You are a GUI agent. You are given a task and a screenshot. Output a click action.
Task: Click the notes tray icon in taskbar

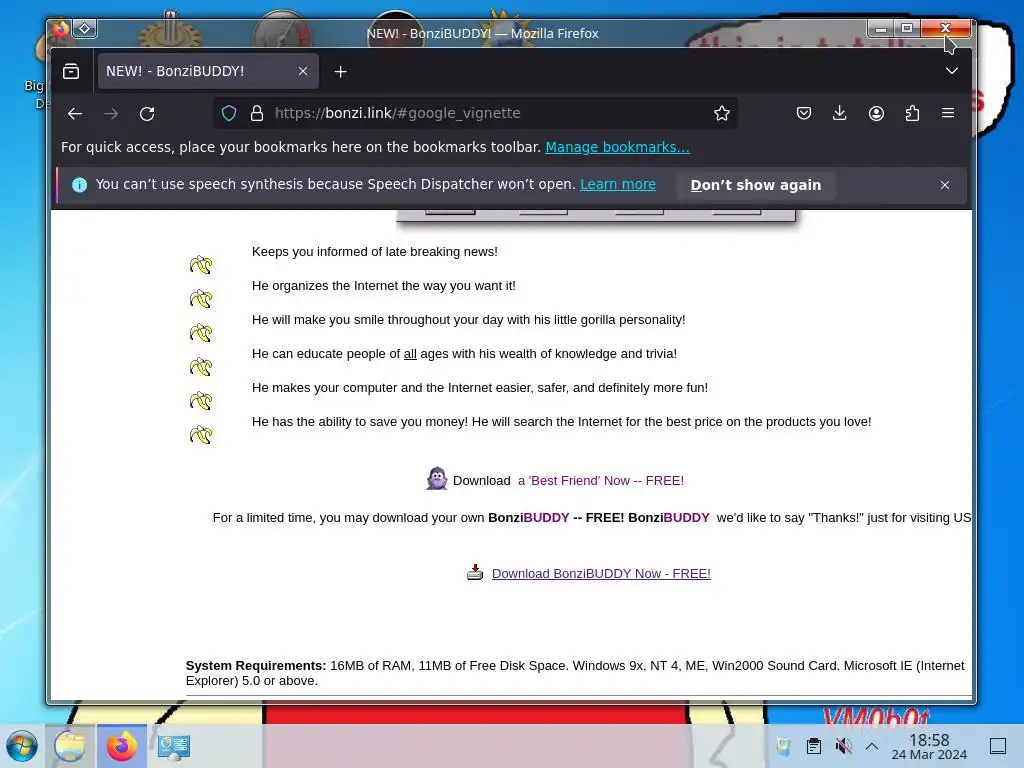click(784, 746)
